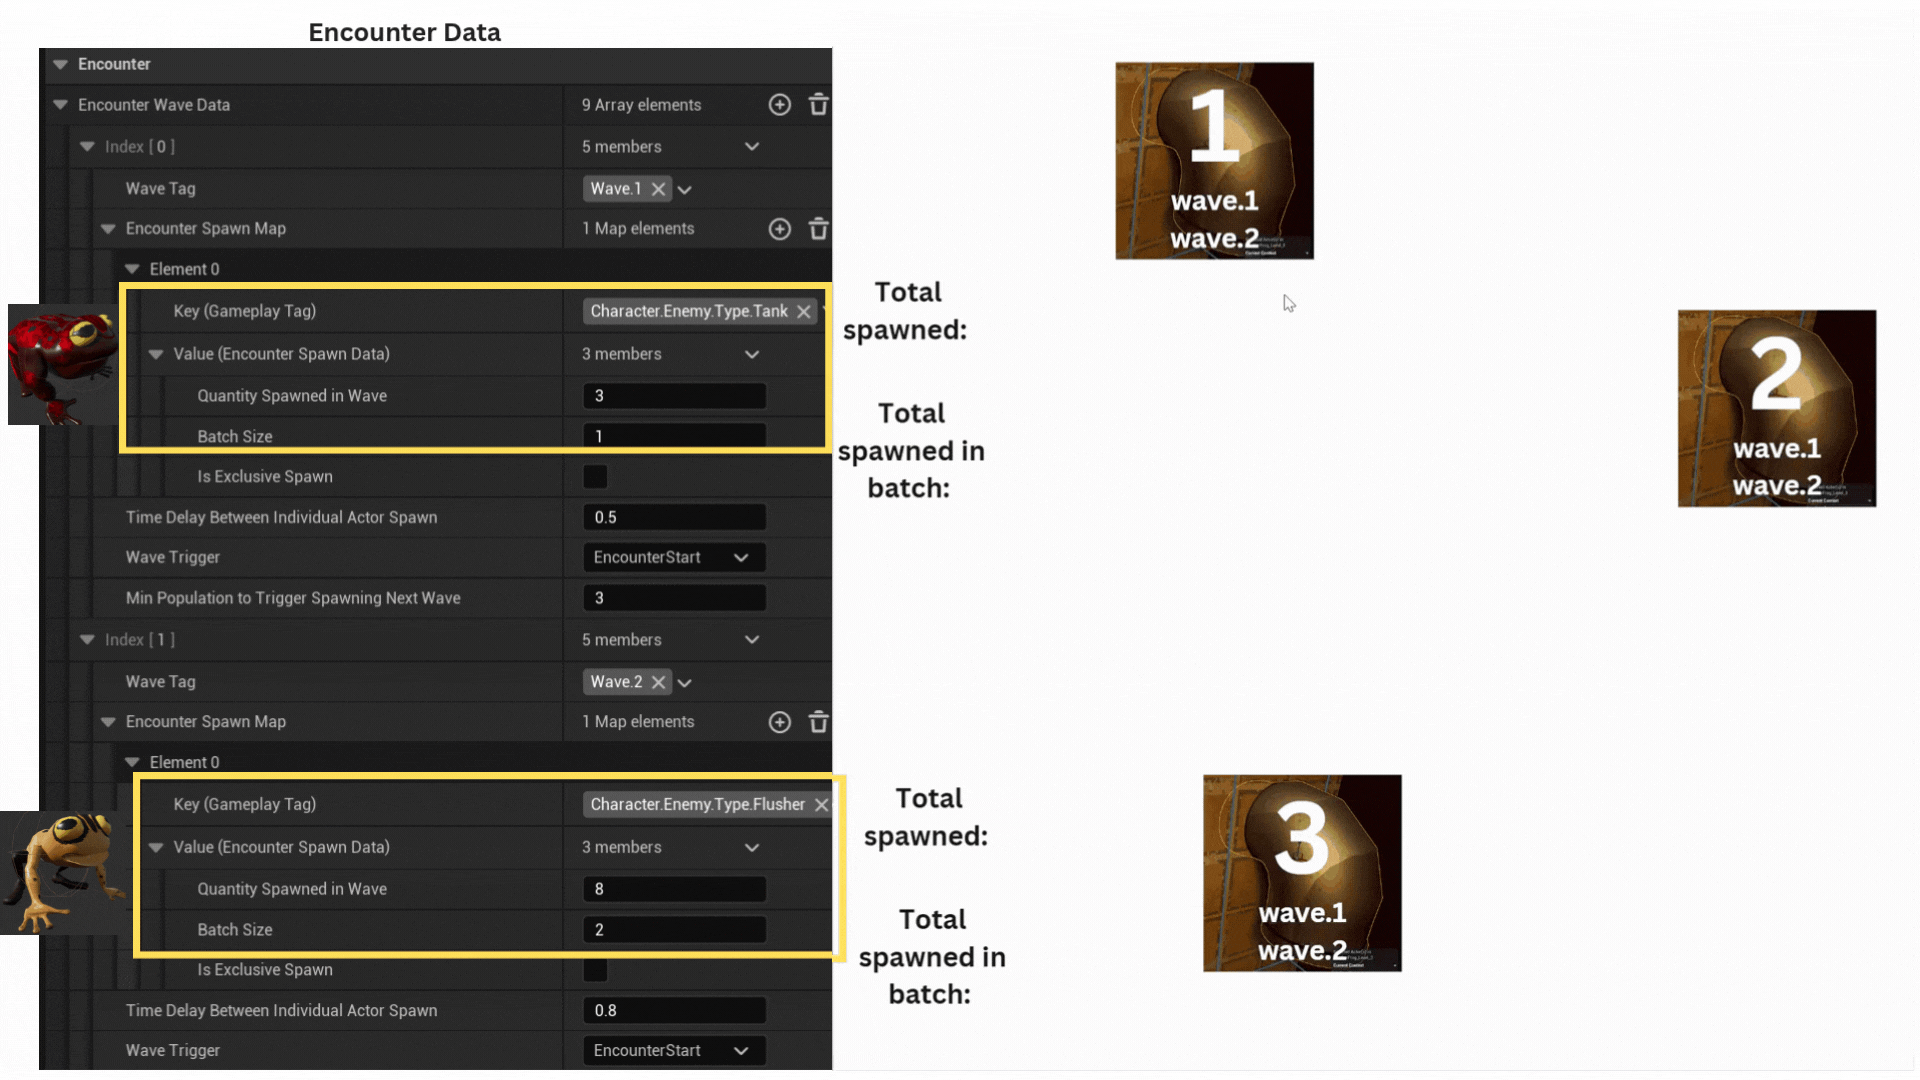This screenshot has width=1920, height=1080.
Task: Remove the Wave.2 tag with X
Action: (658, 682)
